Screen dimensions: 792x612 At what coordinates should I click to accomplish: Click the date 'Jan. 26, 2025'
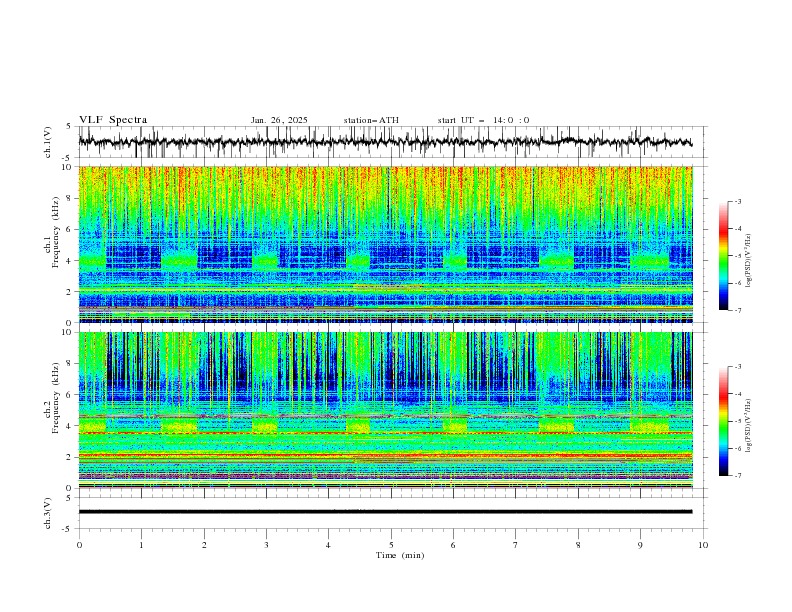coord(279,120)
